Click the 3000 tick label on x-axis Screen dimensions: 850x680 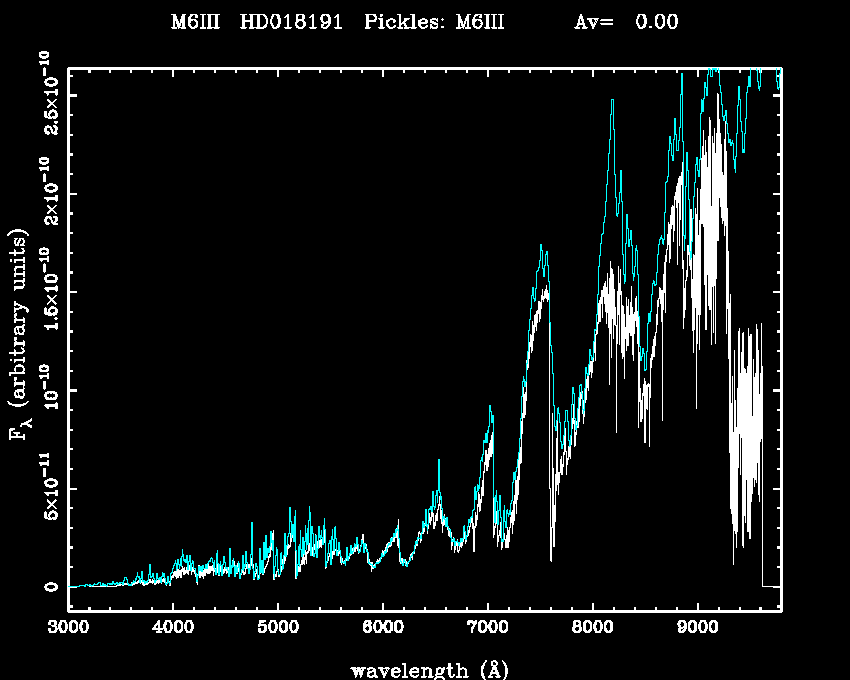pyautogui.click(x=68, y=628)
